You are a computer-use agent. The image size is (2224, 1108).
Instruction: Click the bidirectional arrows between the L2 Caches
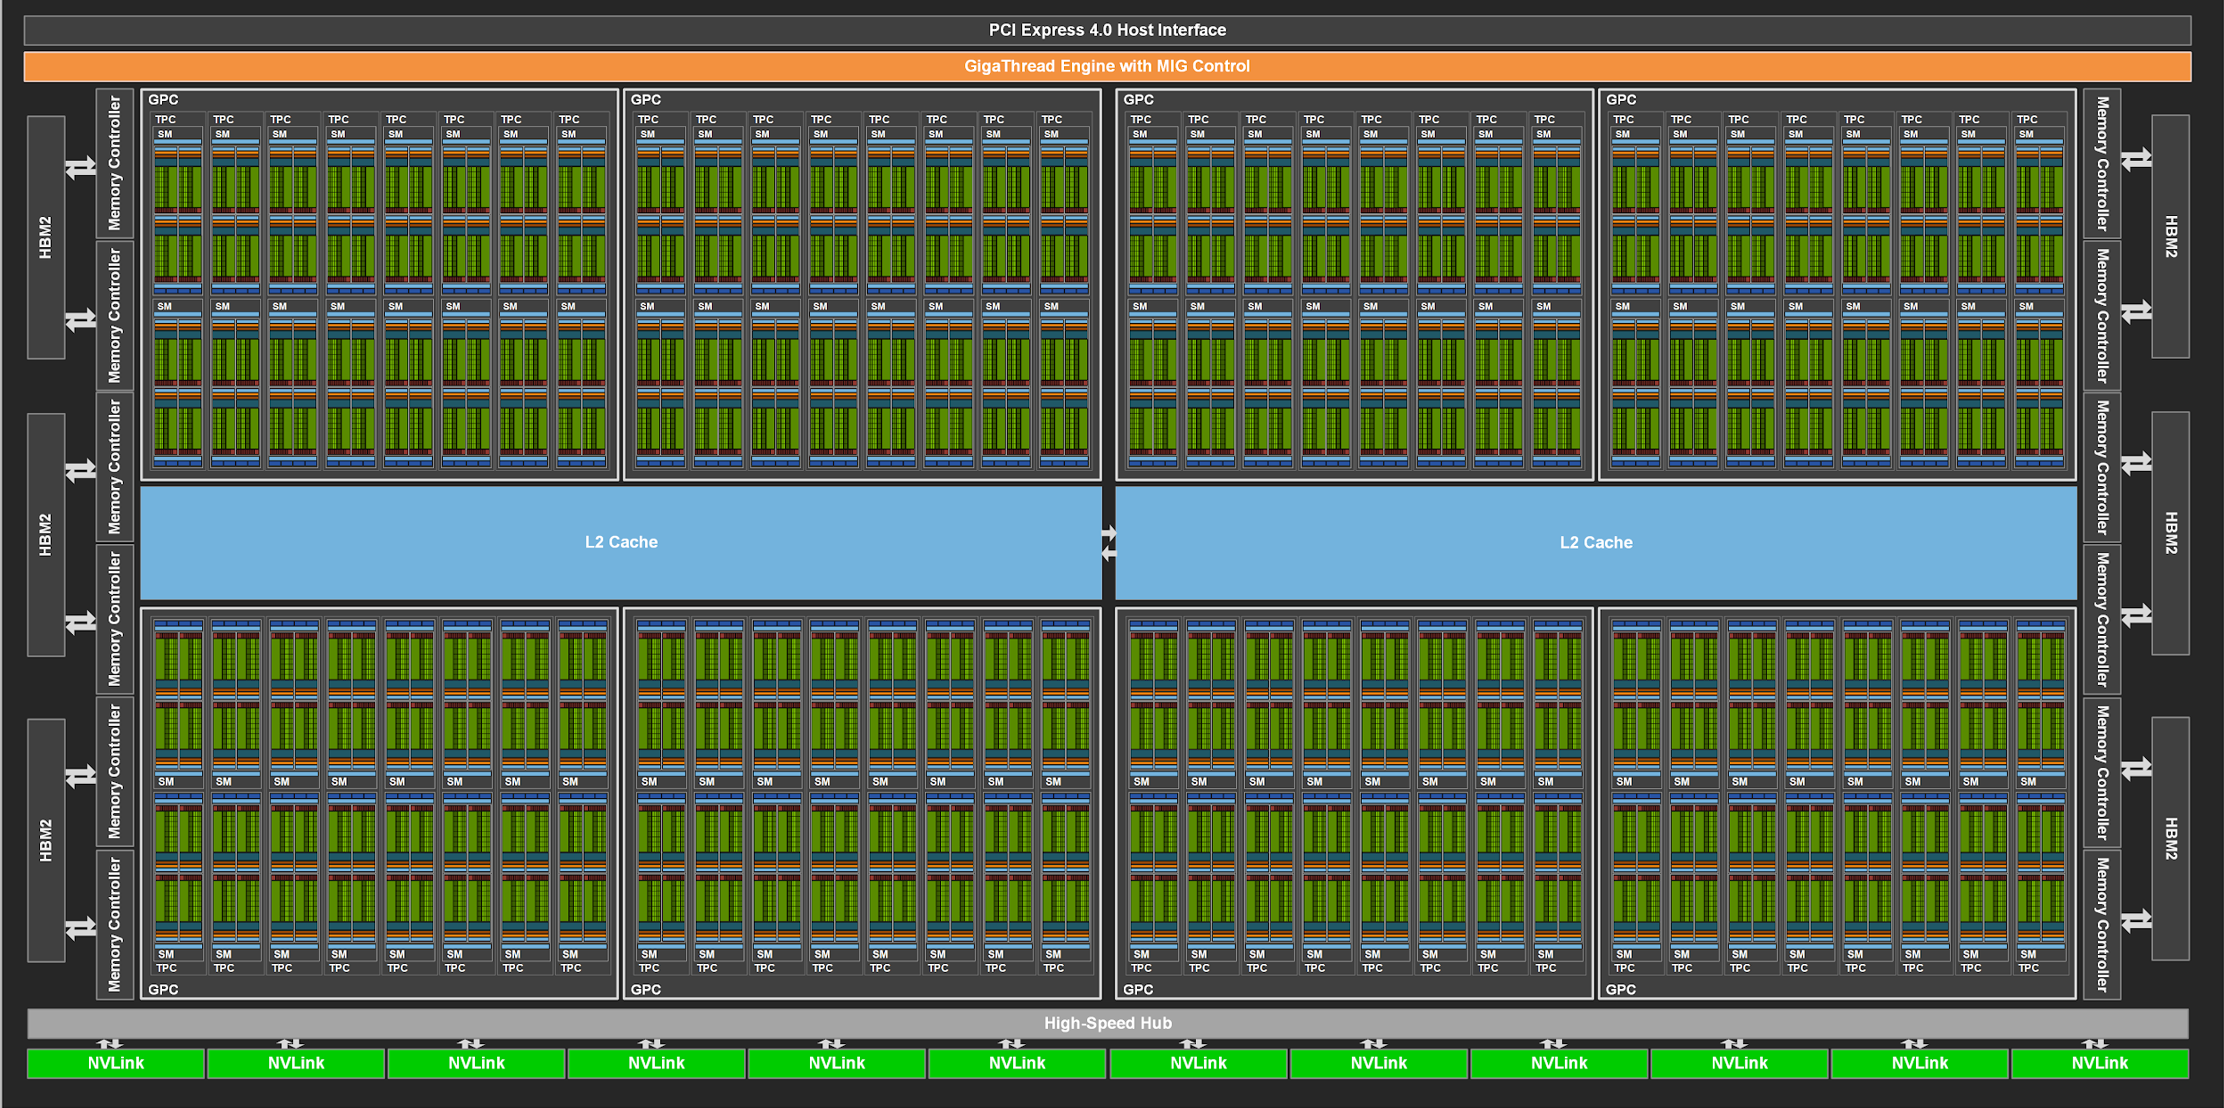point(1108,543)
